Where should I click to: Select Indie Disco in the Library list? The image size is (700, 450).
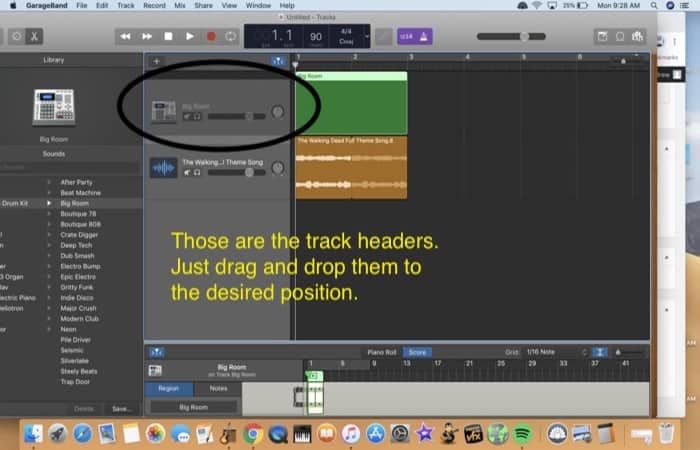[x=77, y=298]
